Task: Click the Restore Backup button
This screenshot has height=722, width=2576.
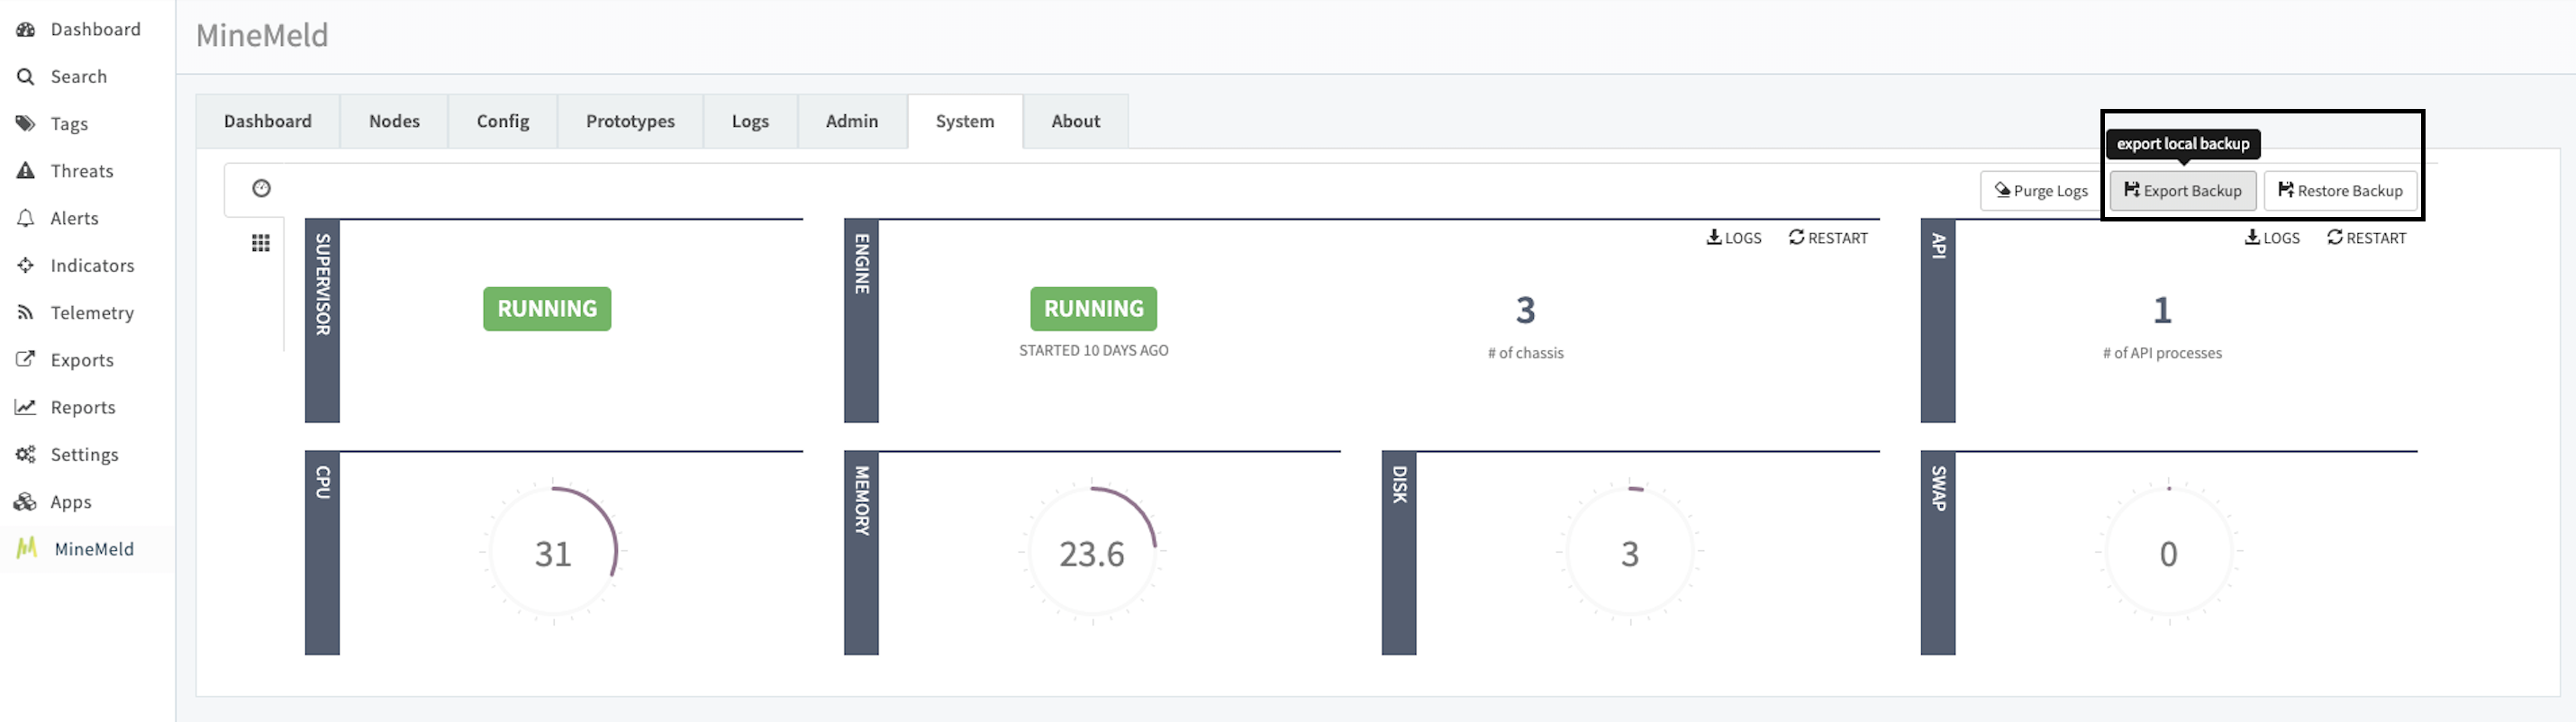Action: 2340,190
